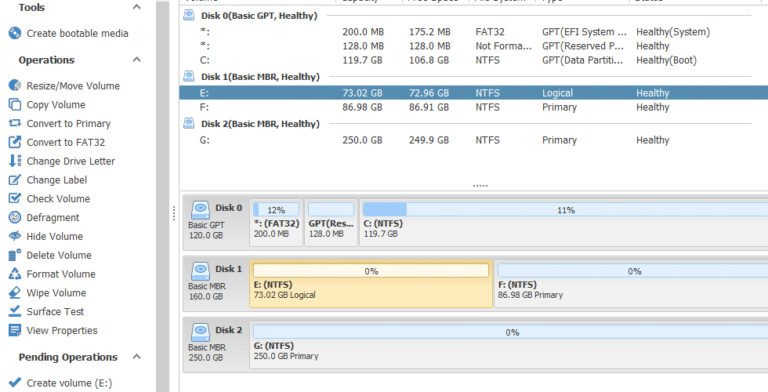The width and height of the screenshot is (768, 392).
Task: Choose Copy Volume operation
Action: point(56,104)
